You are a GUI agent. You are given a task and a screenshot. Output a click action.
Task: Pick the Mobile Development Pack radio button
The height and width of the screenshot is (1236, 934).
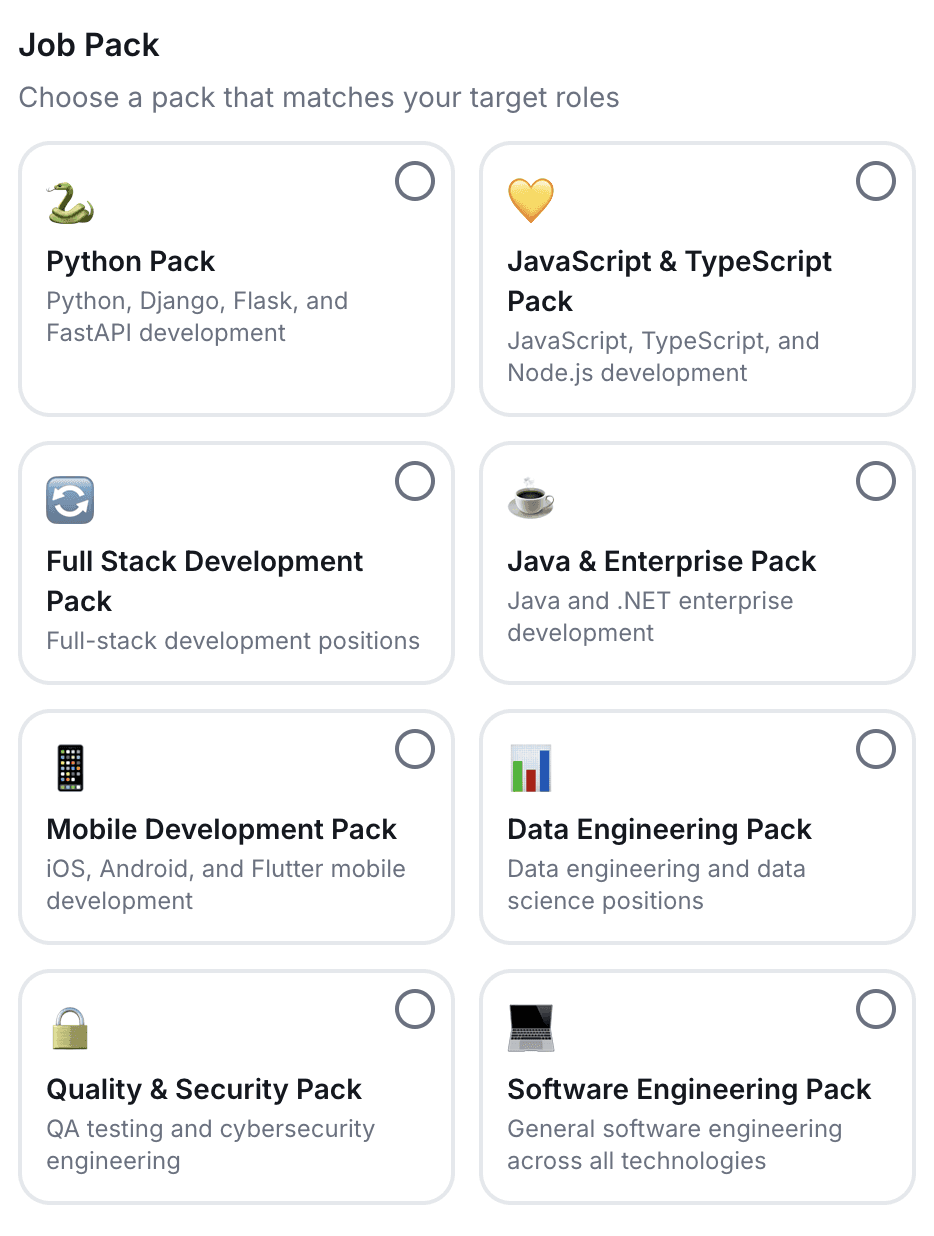tap(415, 749)
